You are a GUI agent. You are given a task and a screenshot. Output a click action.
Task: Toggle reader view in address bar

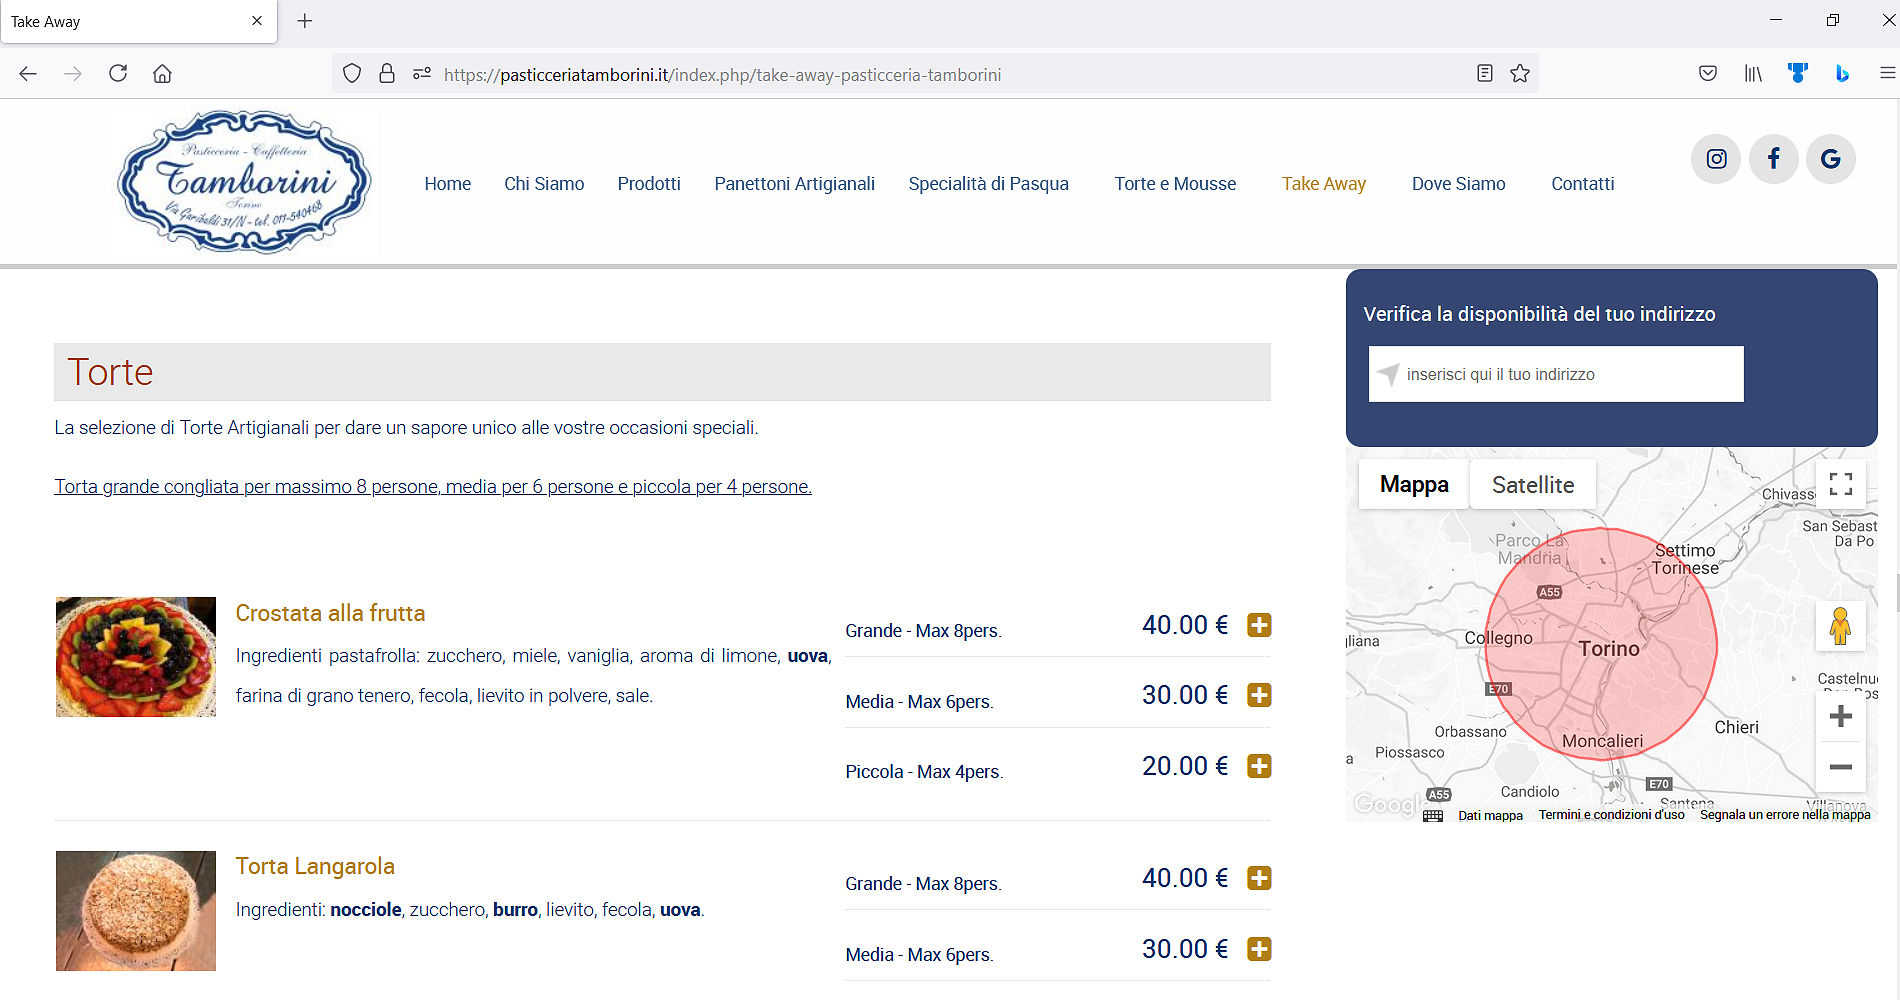pos(1485,74)
